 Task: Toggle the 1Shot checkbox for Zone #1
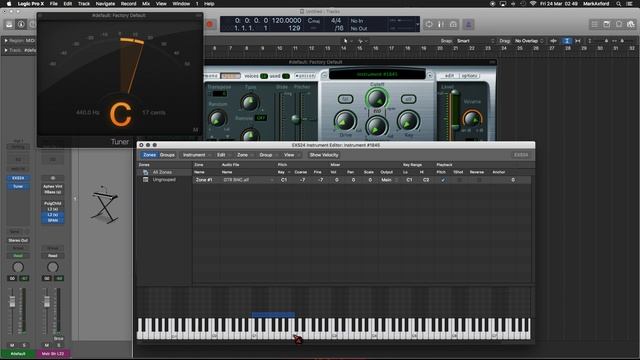[x=459, y=180]
